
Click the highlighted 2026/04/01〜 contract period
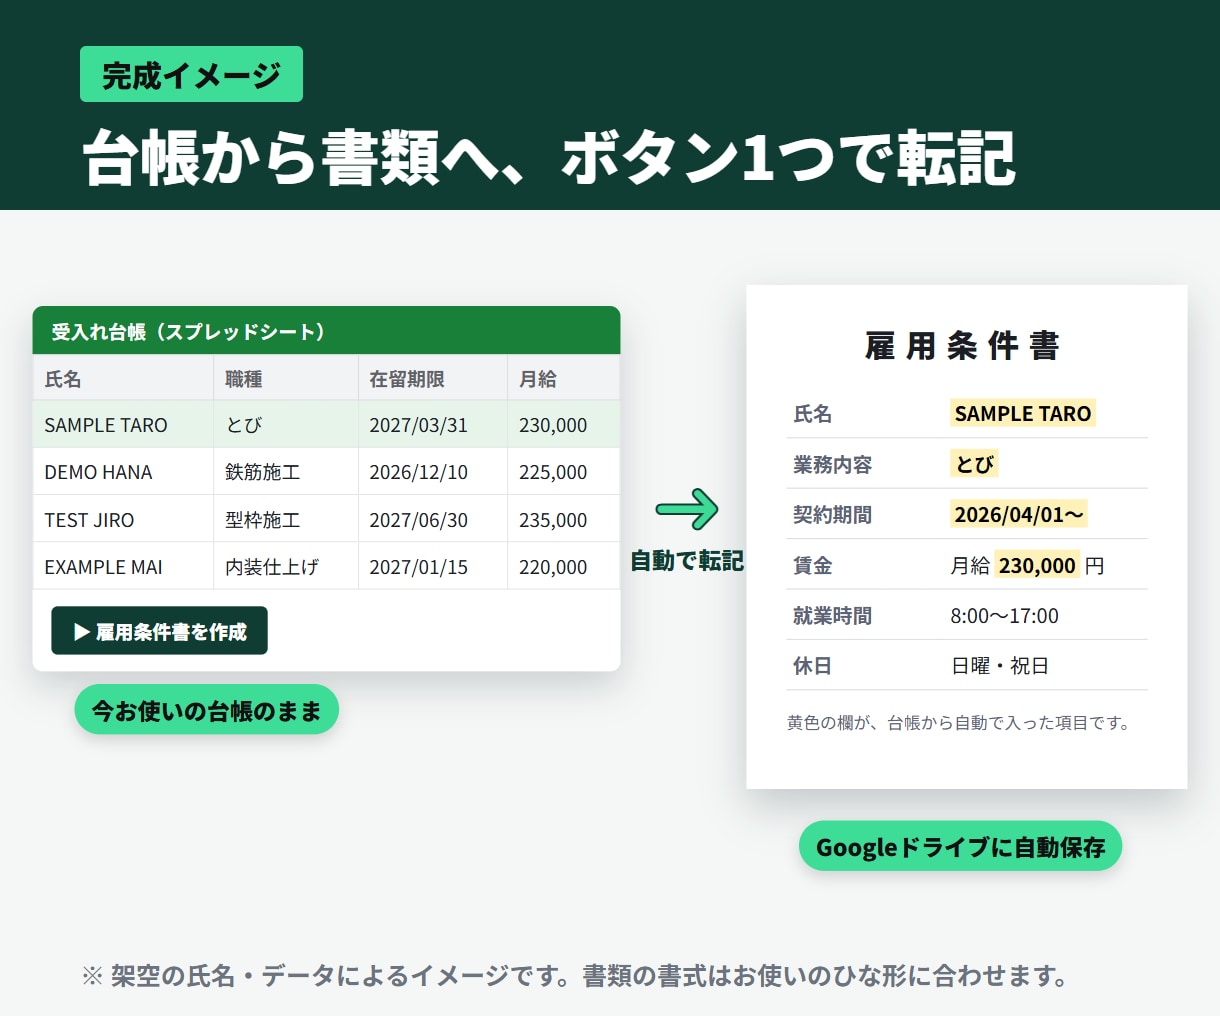1018,514
